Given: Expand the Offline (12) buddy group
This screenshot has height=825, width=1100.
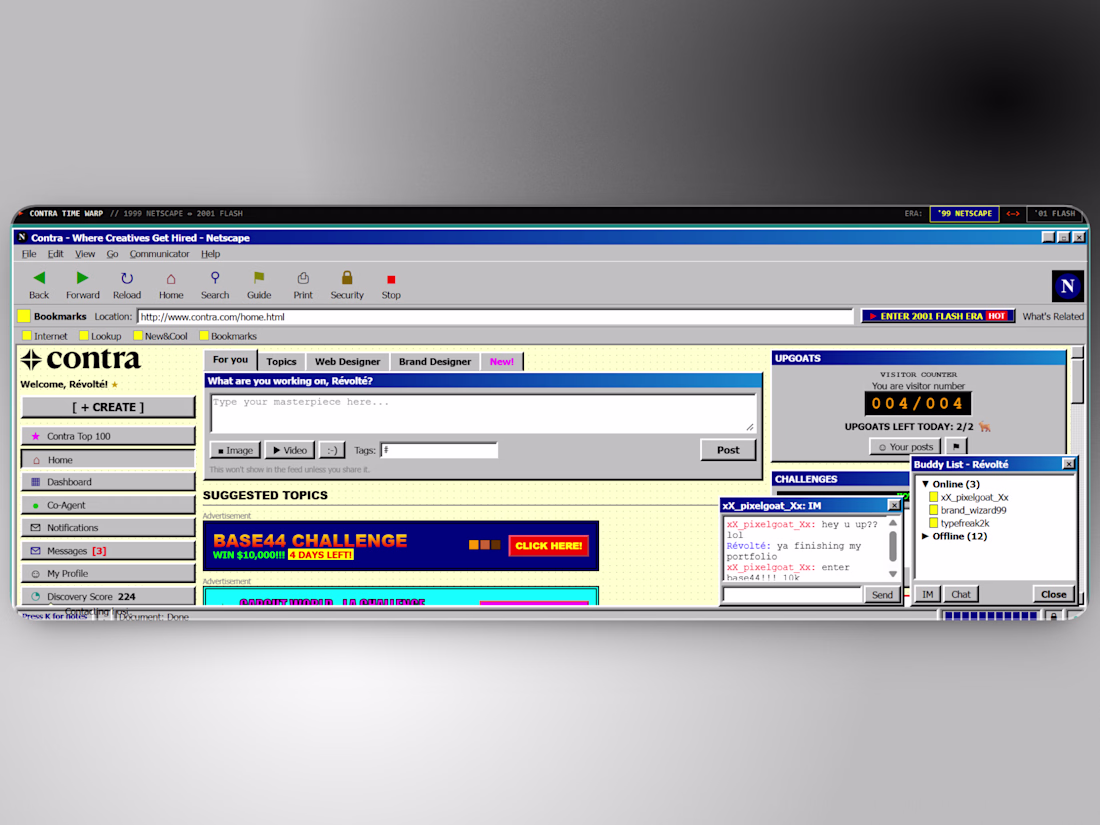Looking at the screenshot, I should pyautogui.click(x=925, y=536).
